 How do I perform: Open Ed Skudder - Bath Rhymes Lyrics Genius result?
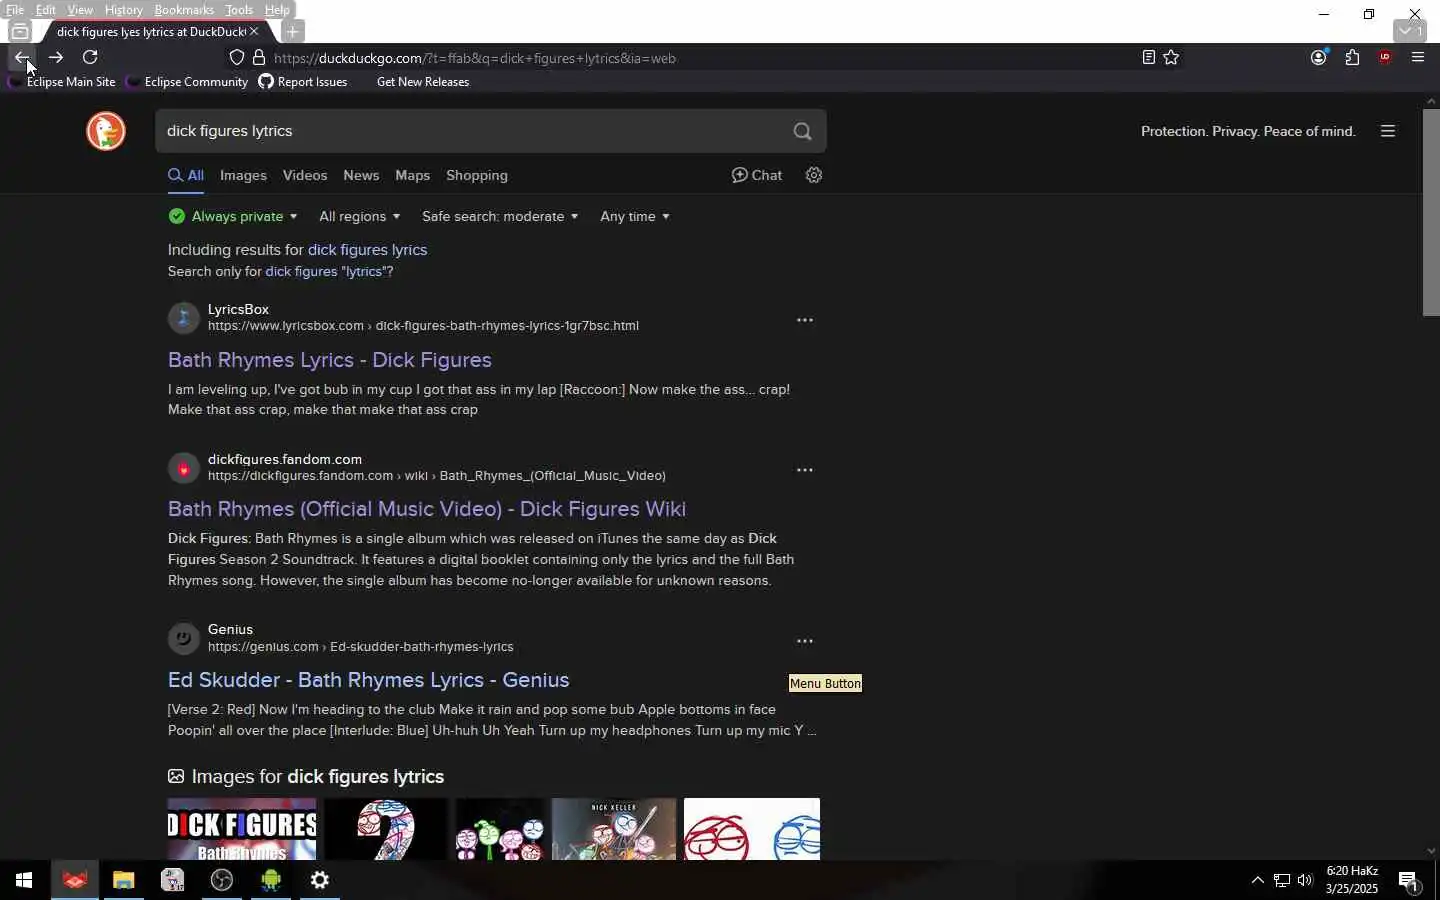(x=369, y=680)
